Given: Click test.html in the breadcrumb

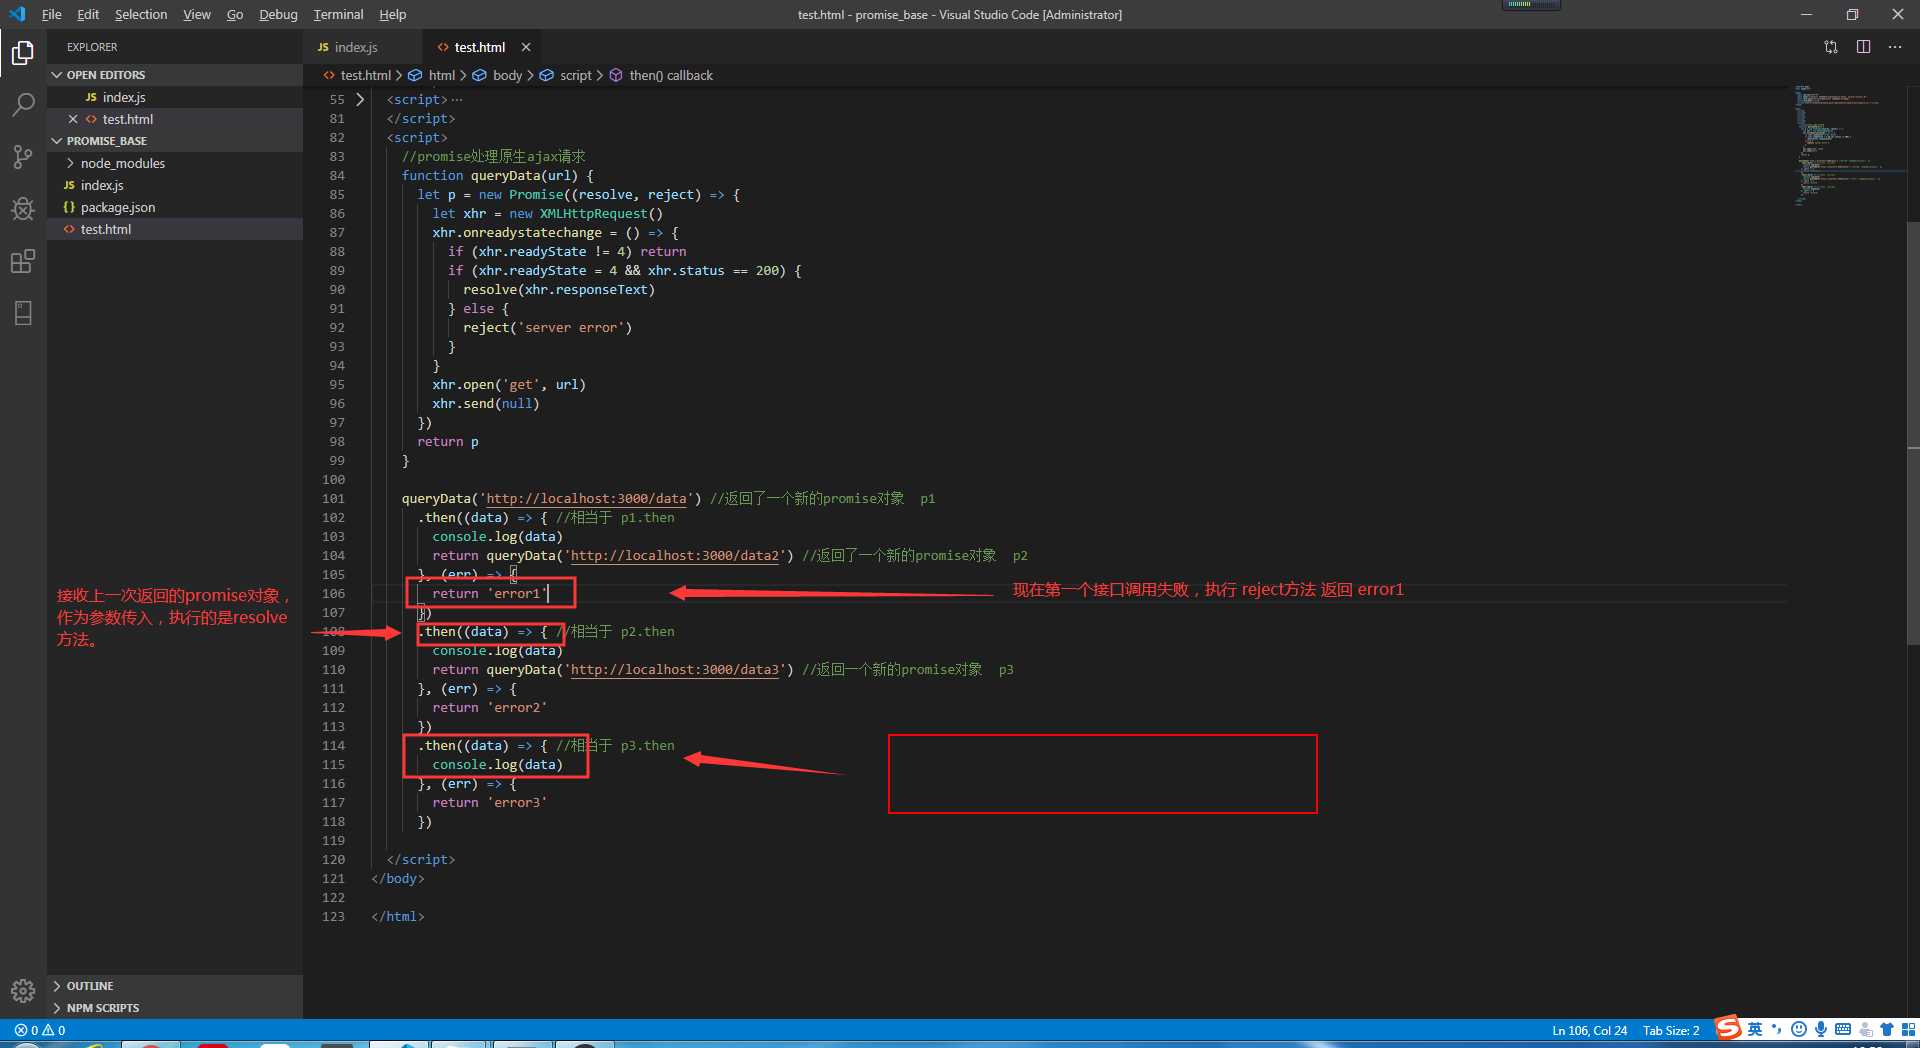Looking at the screenshot, I should coord(357,75).
